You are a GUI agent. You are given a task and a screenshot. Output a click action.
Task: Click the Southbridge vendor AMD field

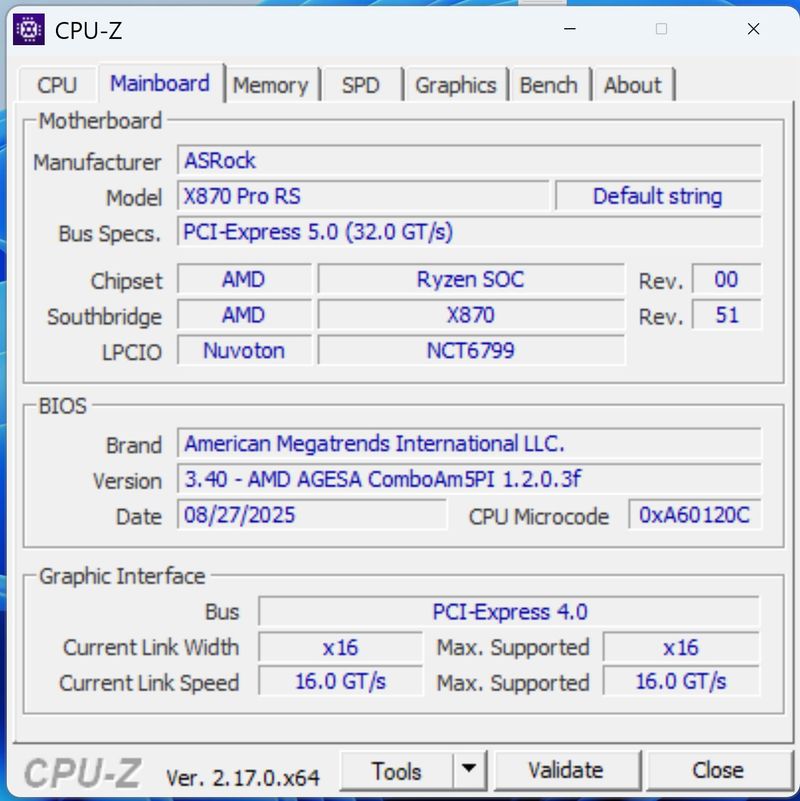[244, 315]
